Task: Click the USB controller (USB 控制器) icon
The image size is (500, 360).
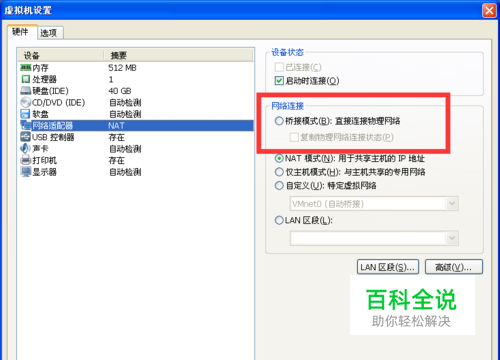Action: click(x=26, y=137)
